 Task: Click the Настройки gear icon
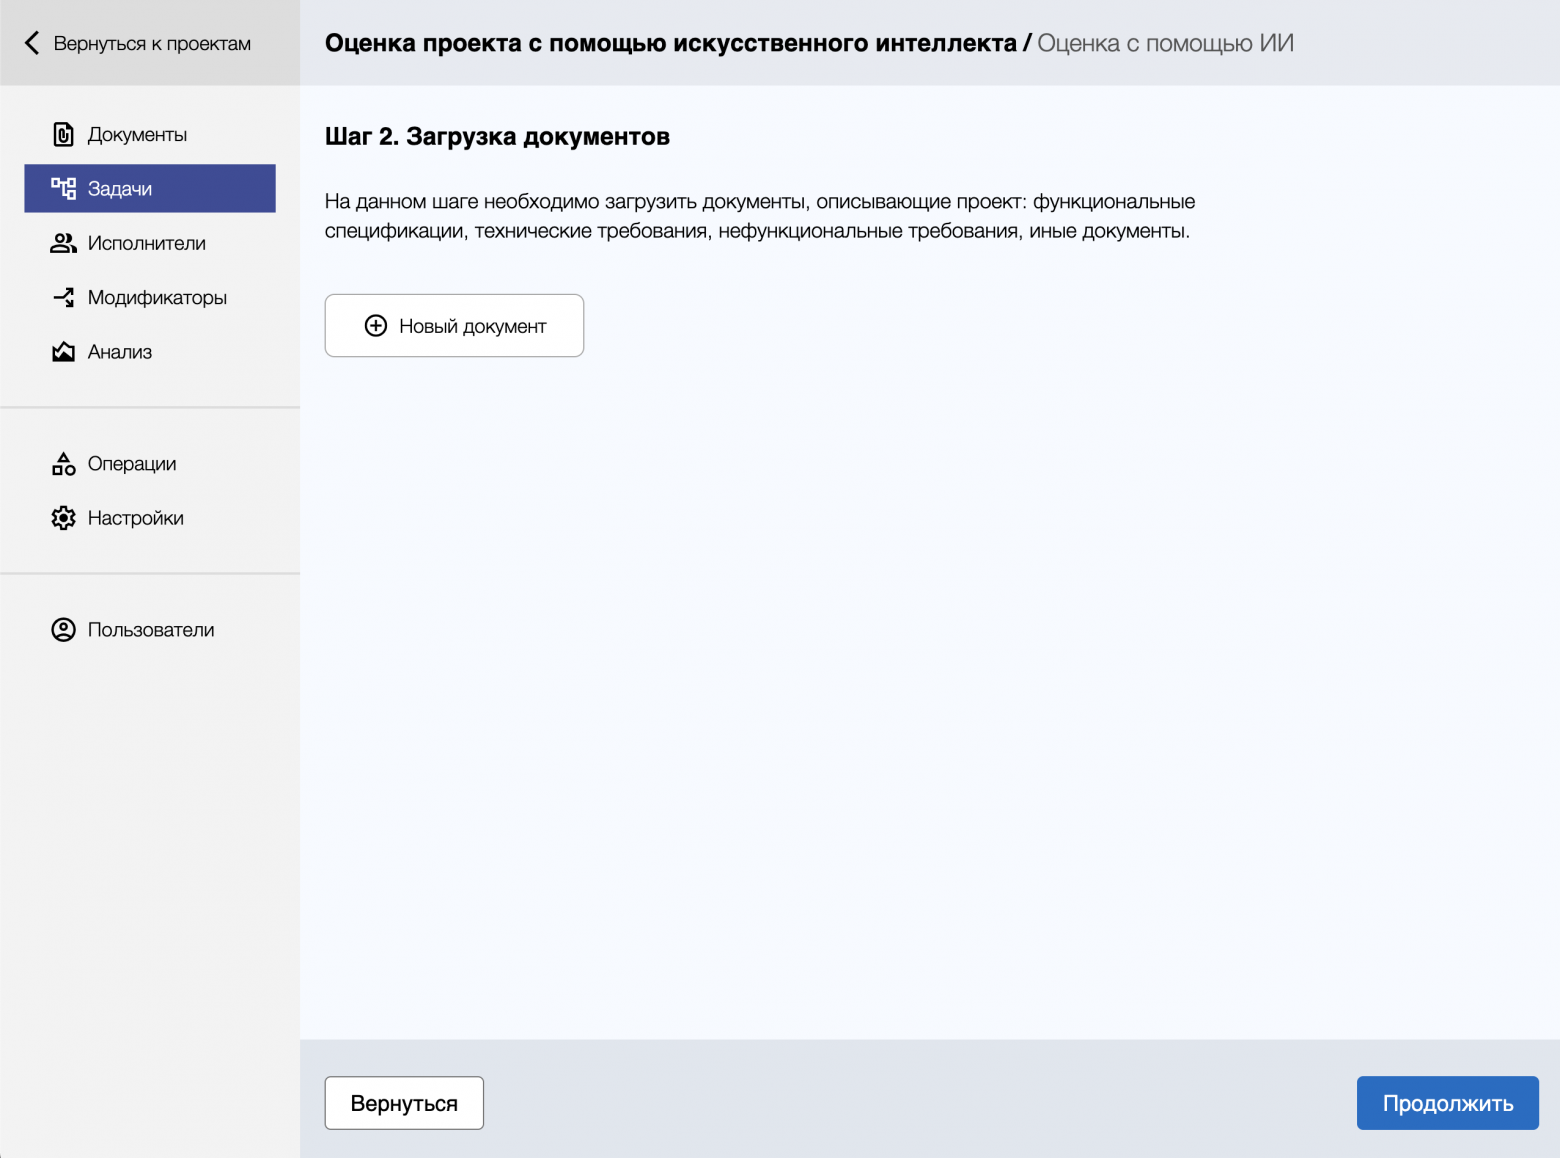[63, 518]
